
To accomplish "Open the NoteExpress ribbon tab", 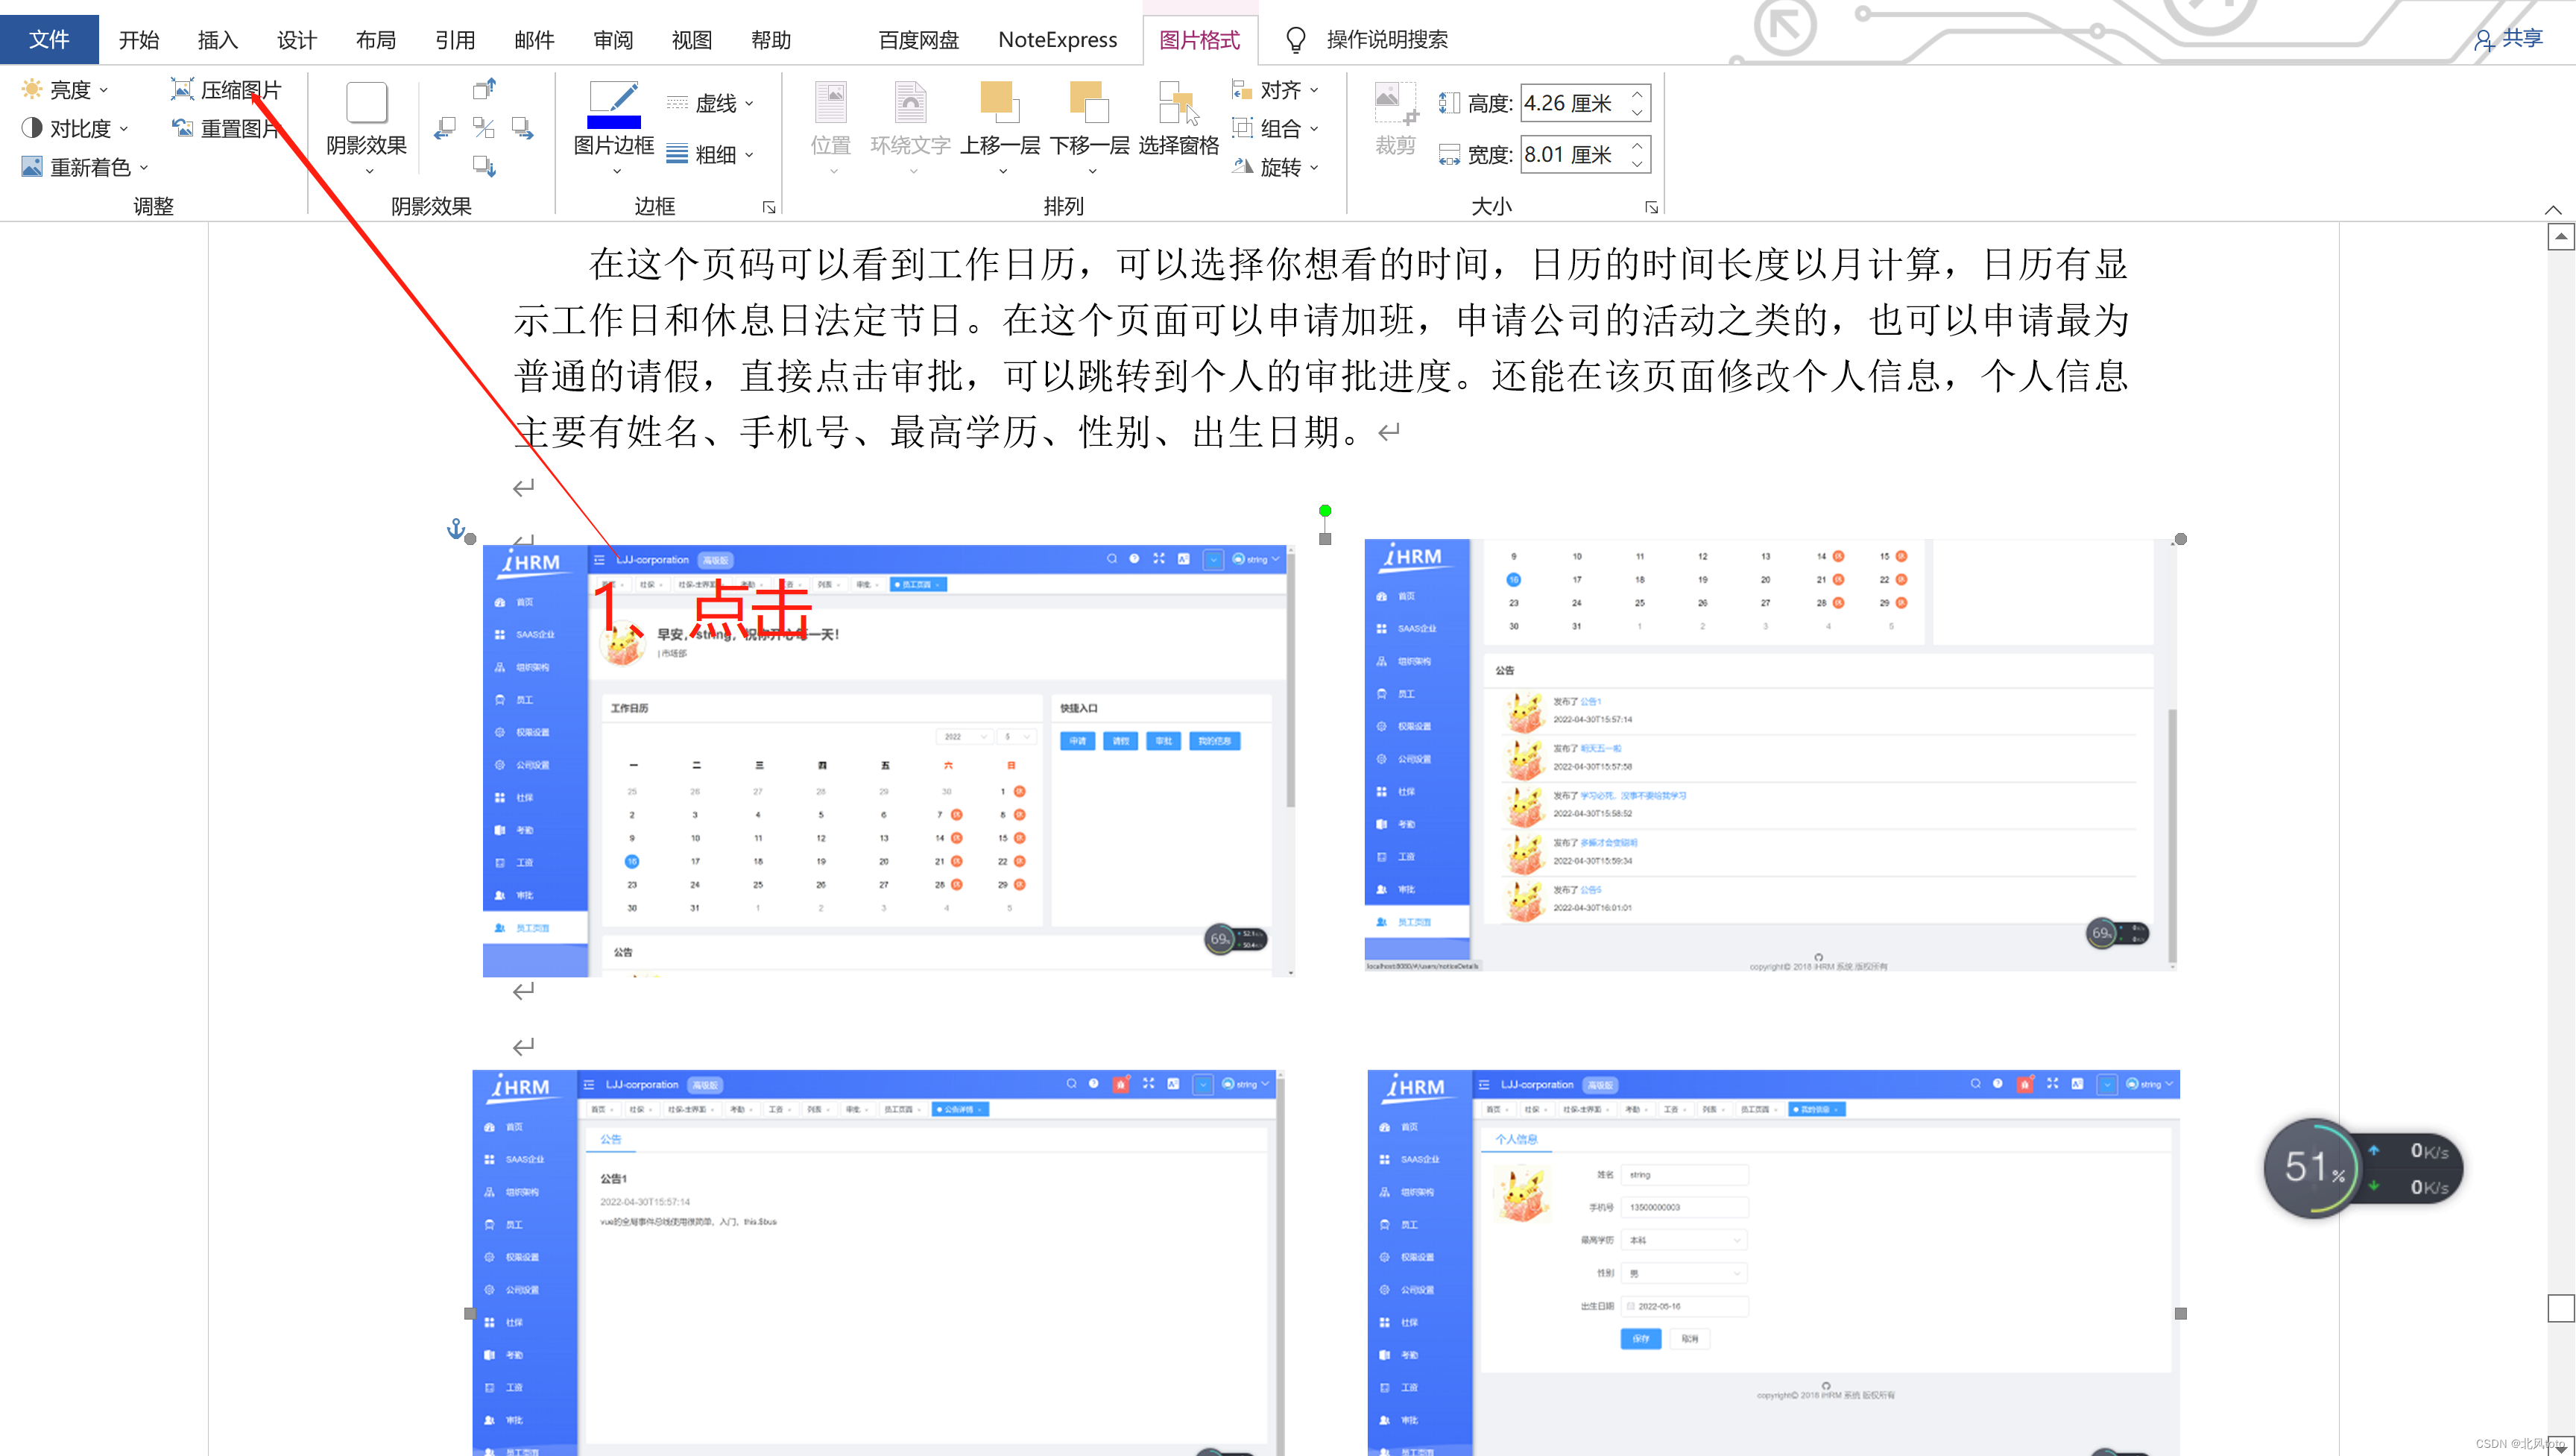I will (1057, 40).
